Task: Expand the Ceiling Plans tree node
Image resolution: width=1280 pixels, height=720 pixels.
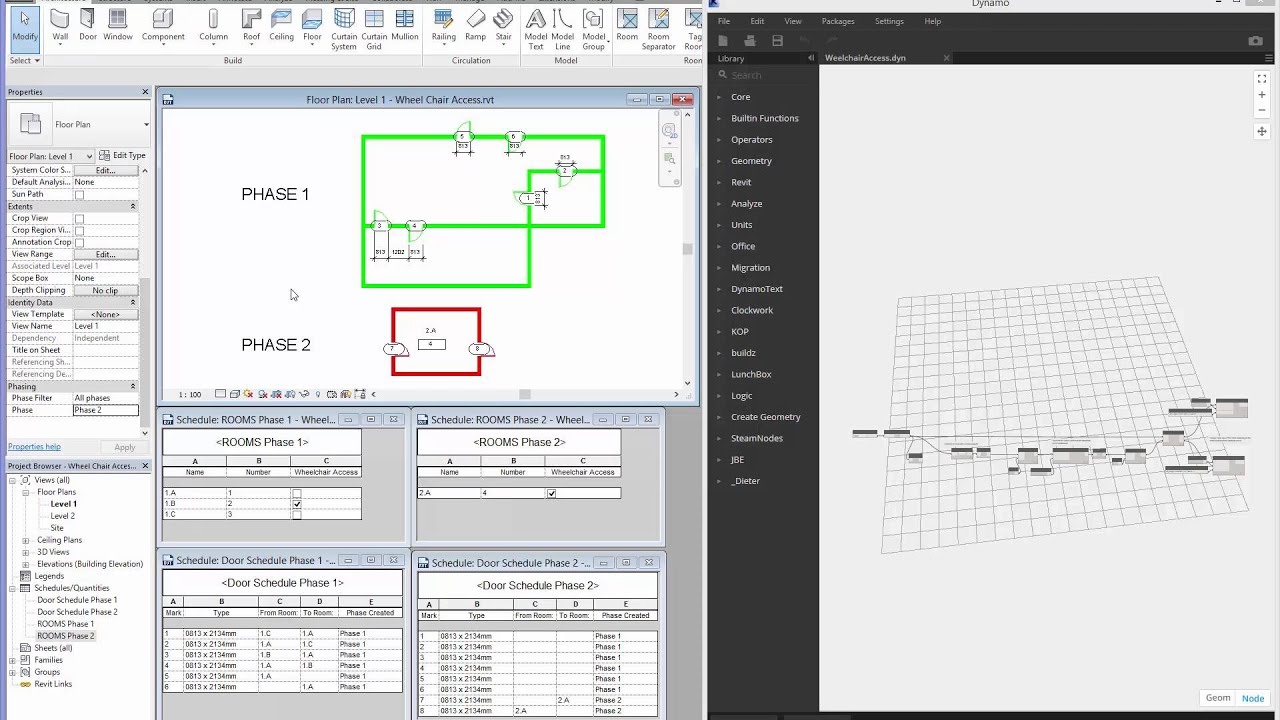Action: coord(26,540)
